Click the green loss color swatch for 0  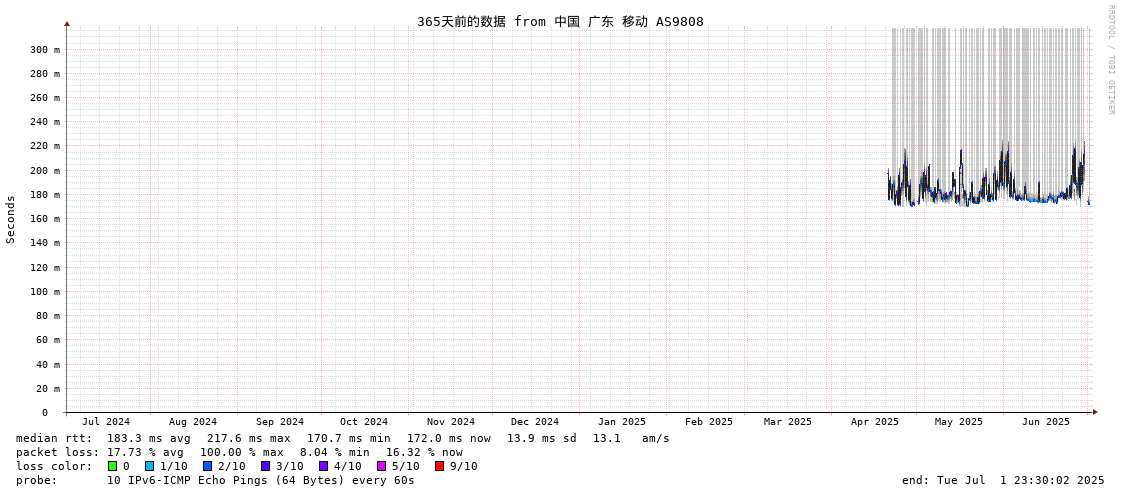112,466
